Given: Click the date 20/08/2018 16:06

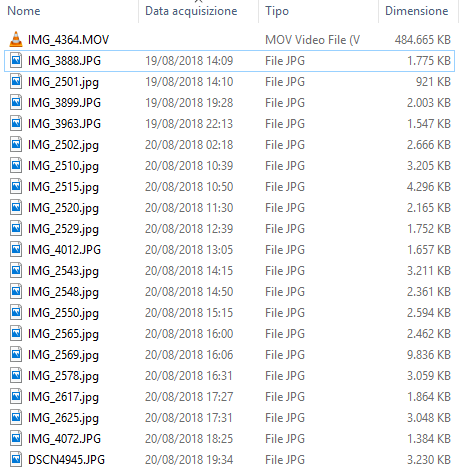Looking at the screenshot, I should click(189, 355).
